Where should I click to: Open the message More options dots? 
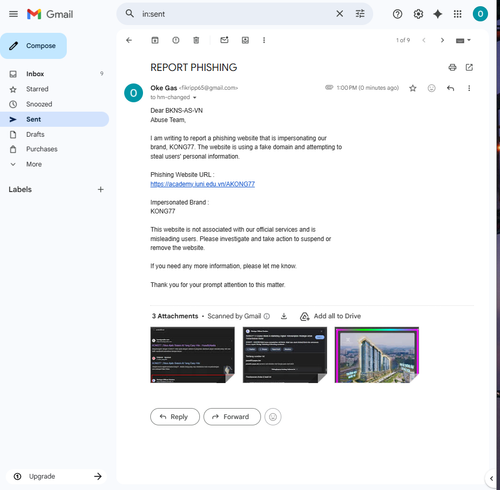(469, 88)
